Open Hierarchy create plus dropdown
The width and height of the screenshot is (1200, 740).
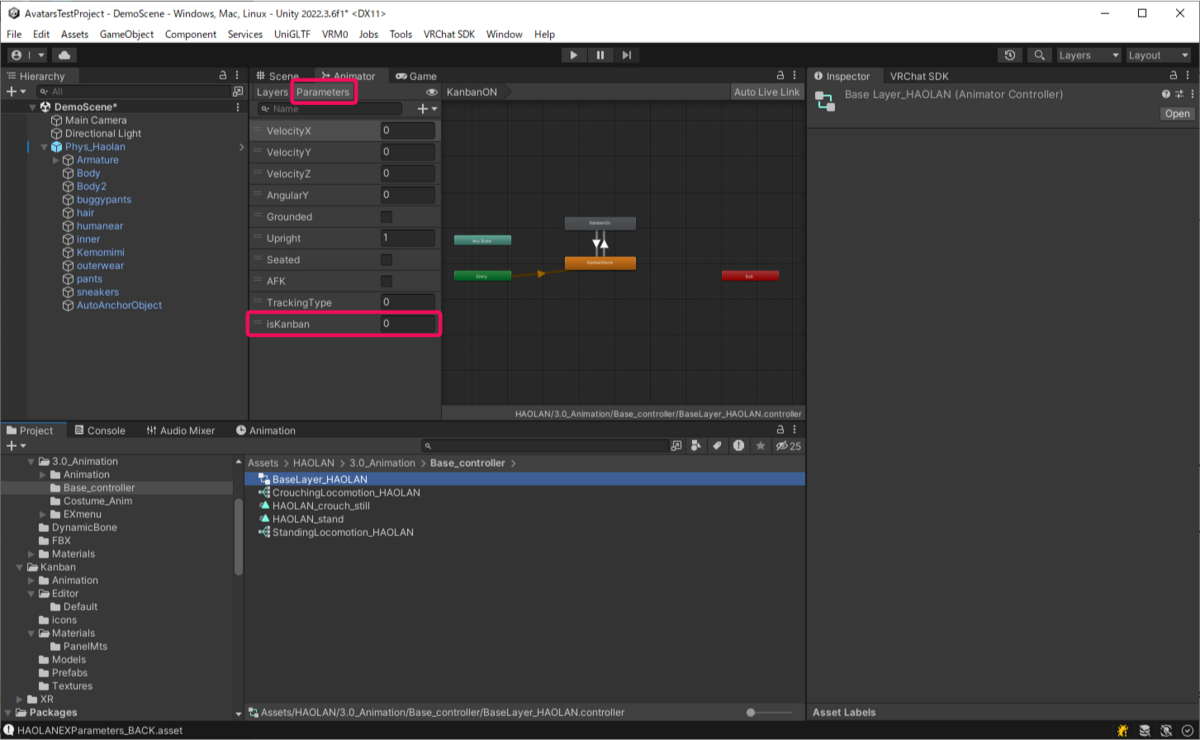[14, 91]
